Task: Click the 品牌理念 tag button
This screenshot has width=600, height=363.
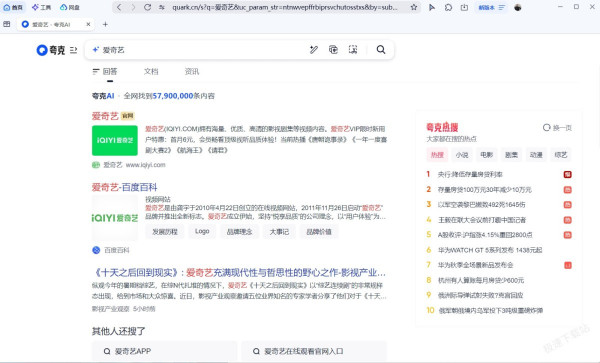Action: tap(239, 231)
